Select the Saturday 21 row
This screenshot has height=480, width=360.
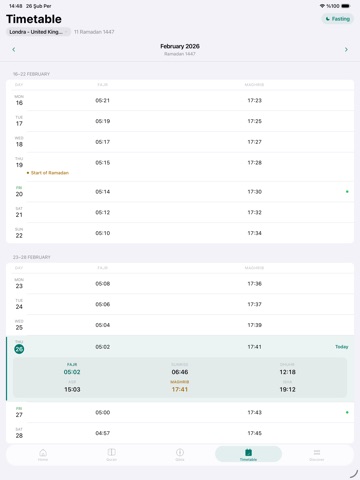point(180,212)
